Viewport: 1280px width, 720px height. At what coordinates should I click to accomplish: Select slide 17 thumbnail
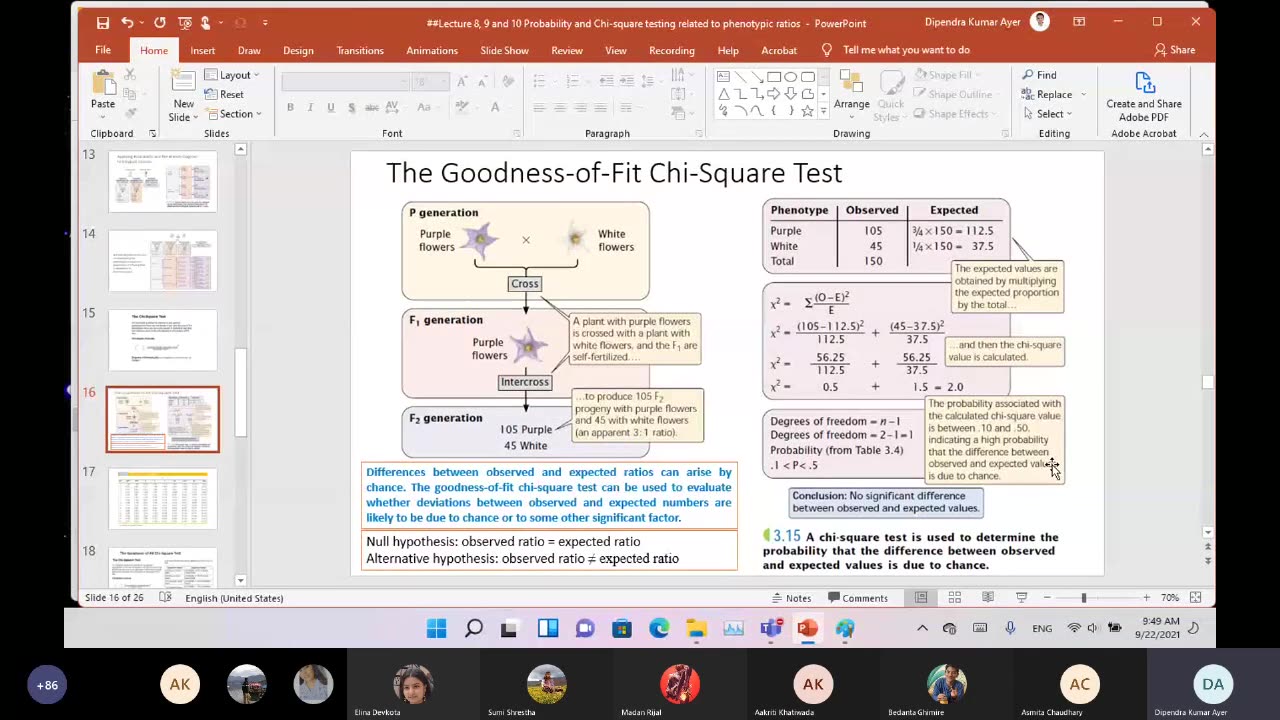(162, 498)
